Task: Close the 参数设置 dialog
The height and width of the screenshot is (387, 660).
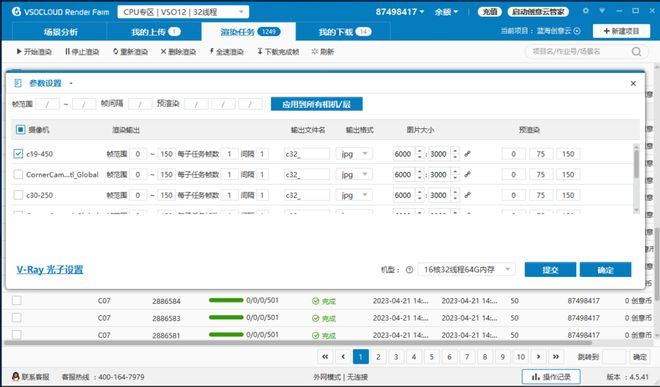Action: coord(633,83)
